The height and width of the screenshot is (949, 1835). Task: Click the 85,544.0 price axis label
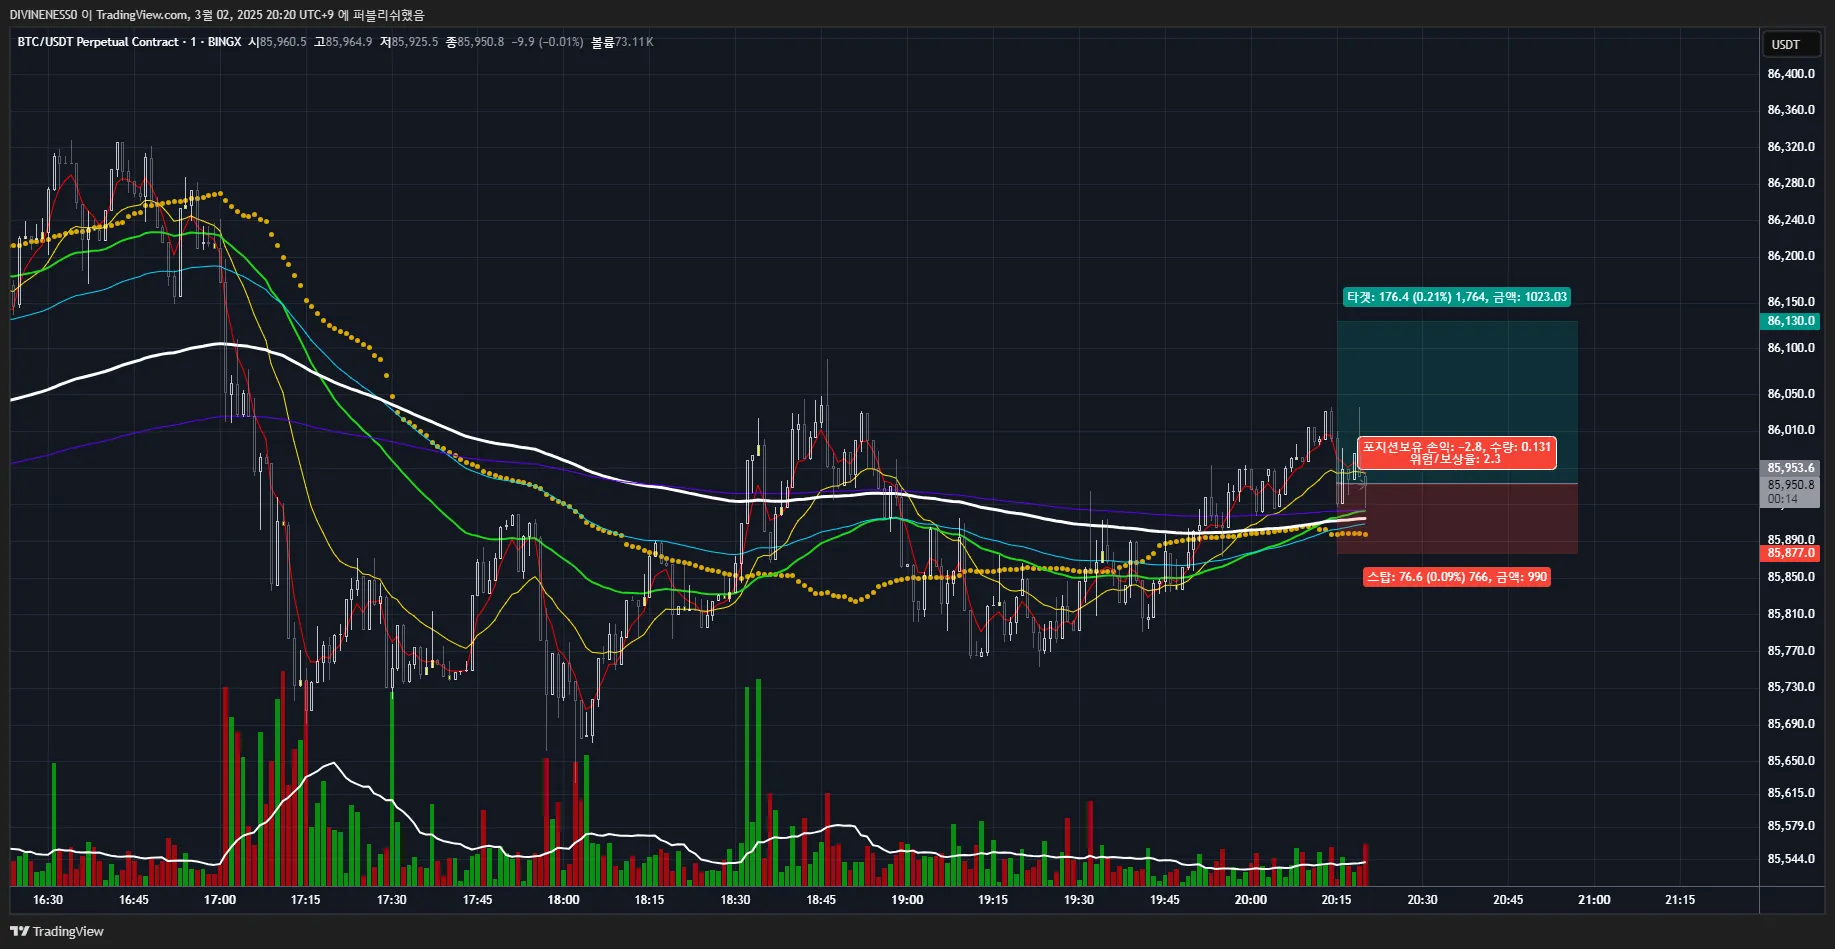click(x=1791, y=859)
